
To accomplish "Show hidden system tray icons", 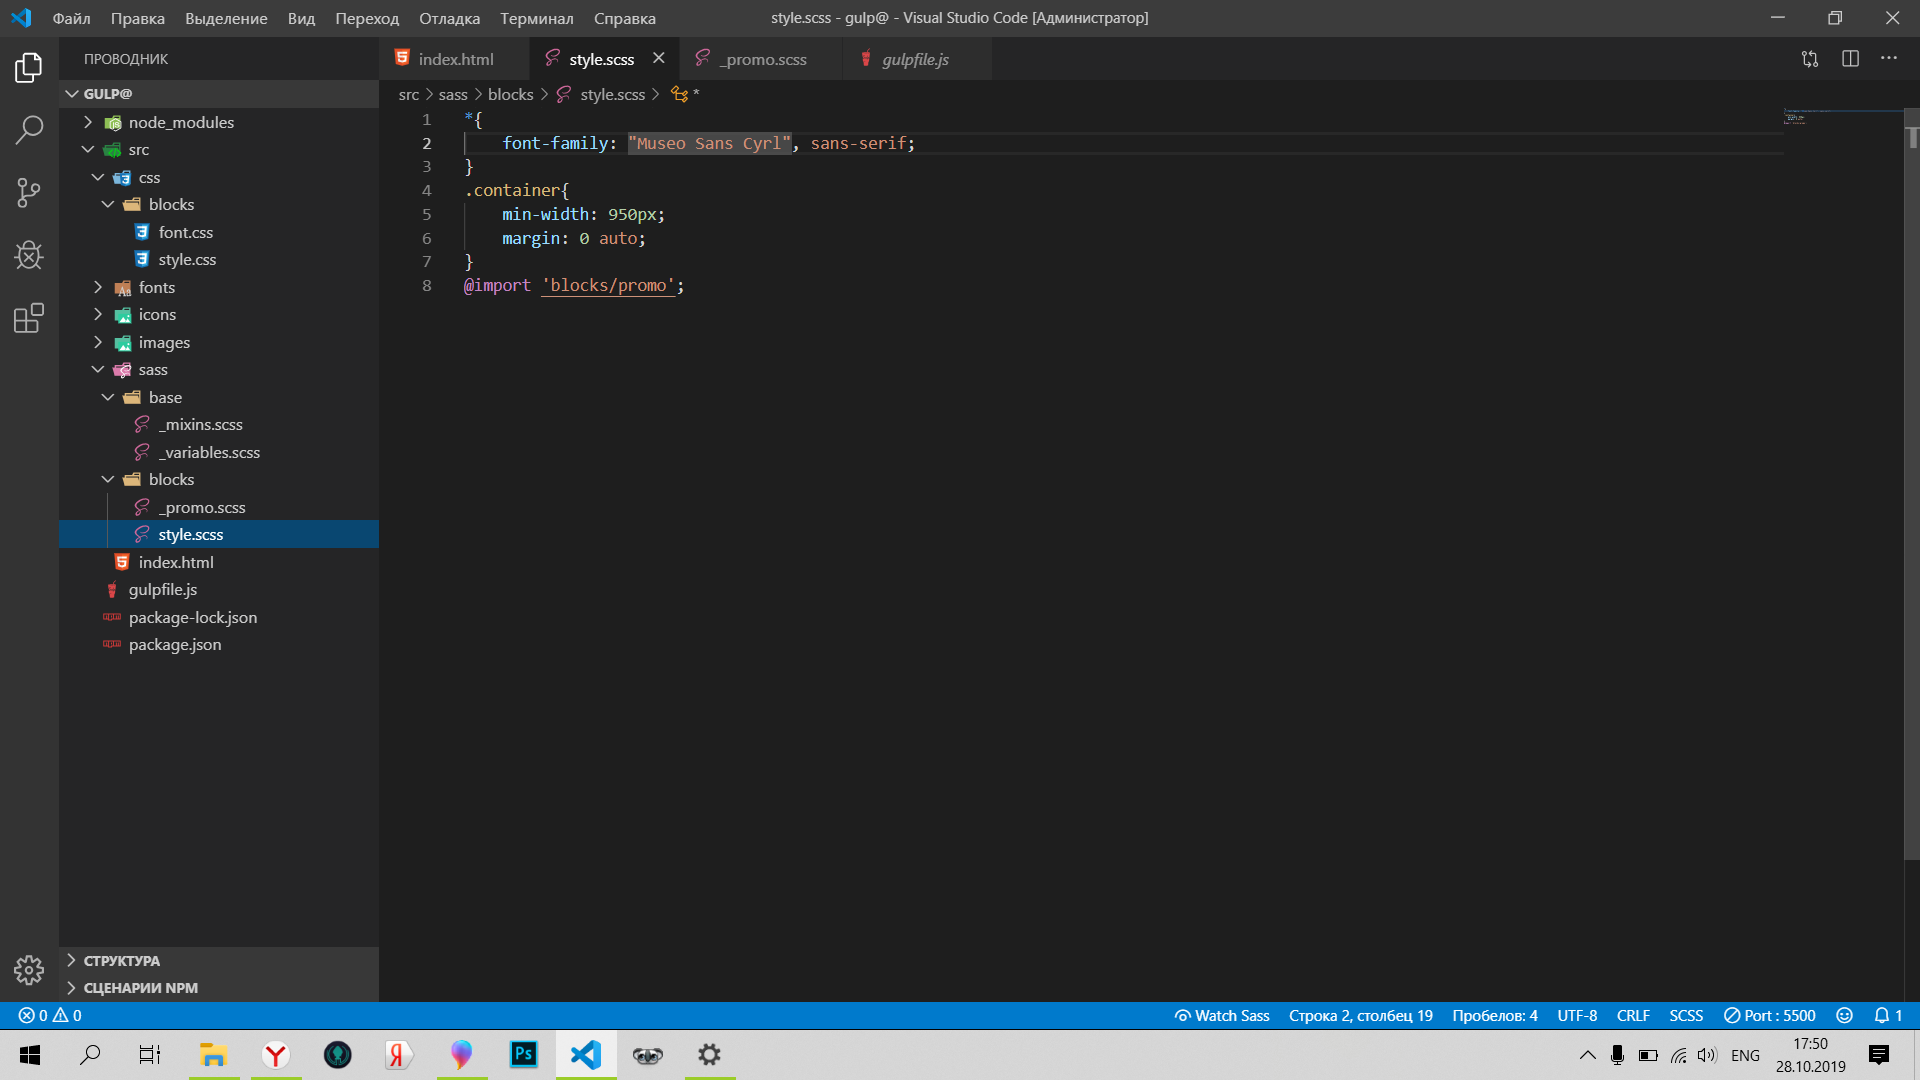I will [x=1587, y=1055].
